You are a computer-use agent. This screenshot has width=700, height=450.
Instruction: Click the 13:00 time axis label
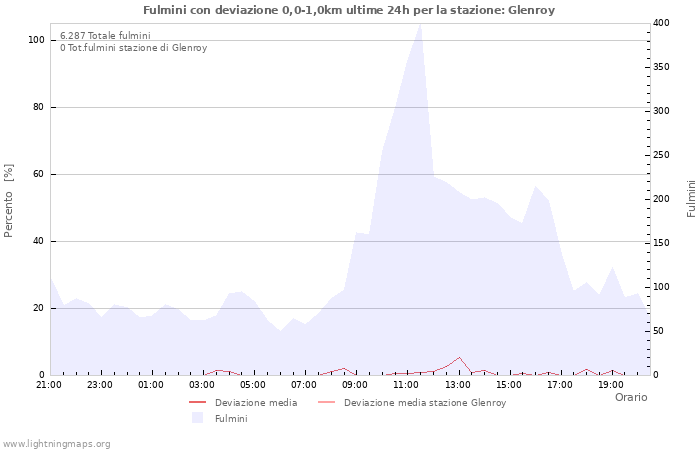pos(457,385)
